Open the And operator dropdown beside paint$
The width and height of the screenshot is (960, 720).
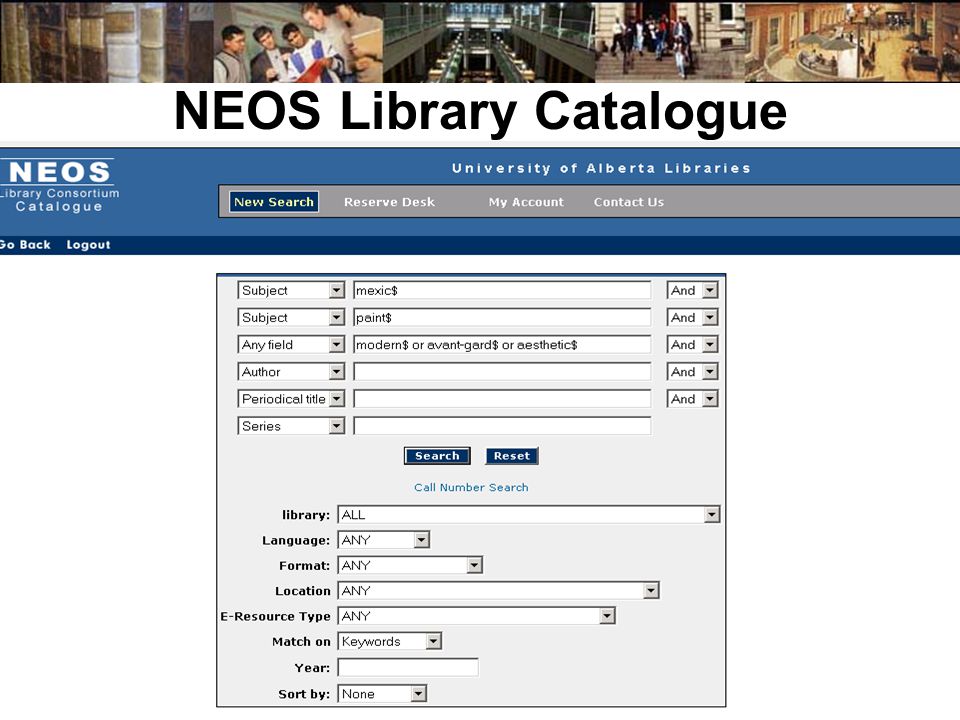[692, 317]
